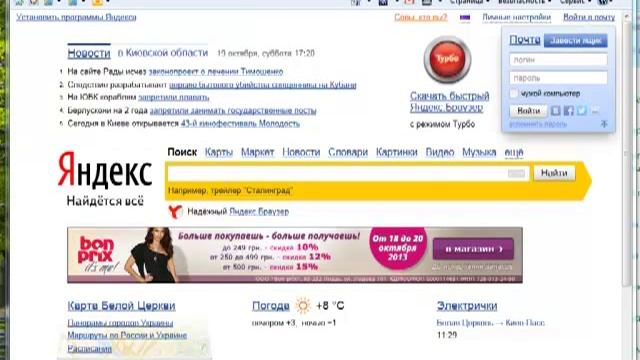This screenshot has height=360, width=640.
Task: Open the Сова, кто вы? link
Action: (421, 17)
